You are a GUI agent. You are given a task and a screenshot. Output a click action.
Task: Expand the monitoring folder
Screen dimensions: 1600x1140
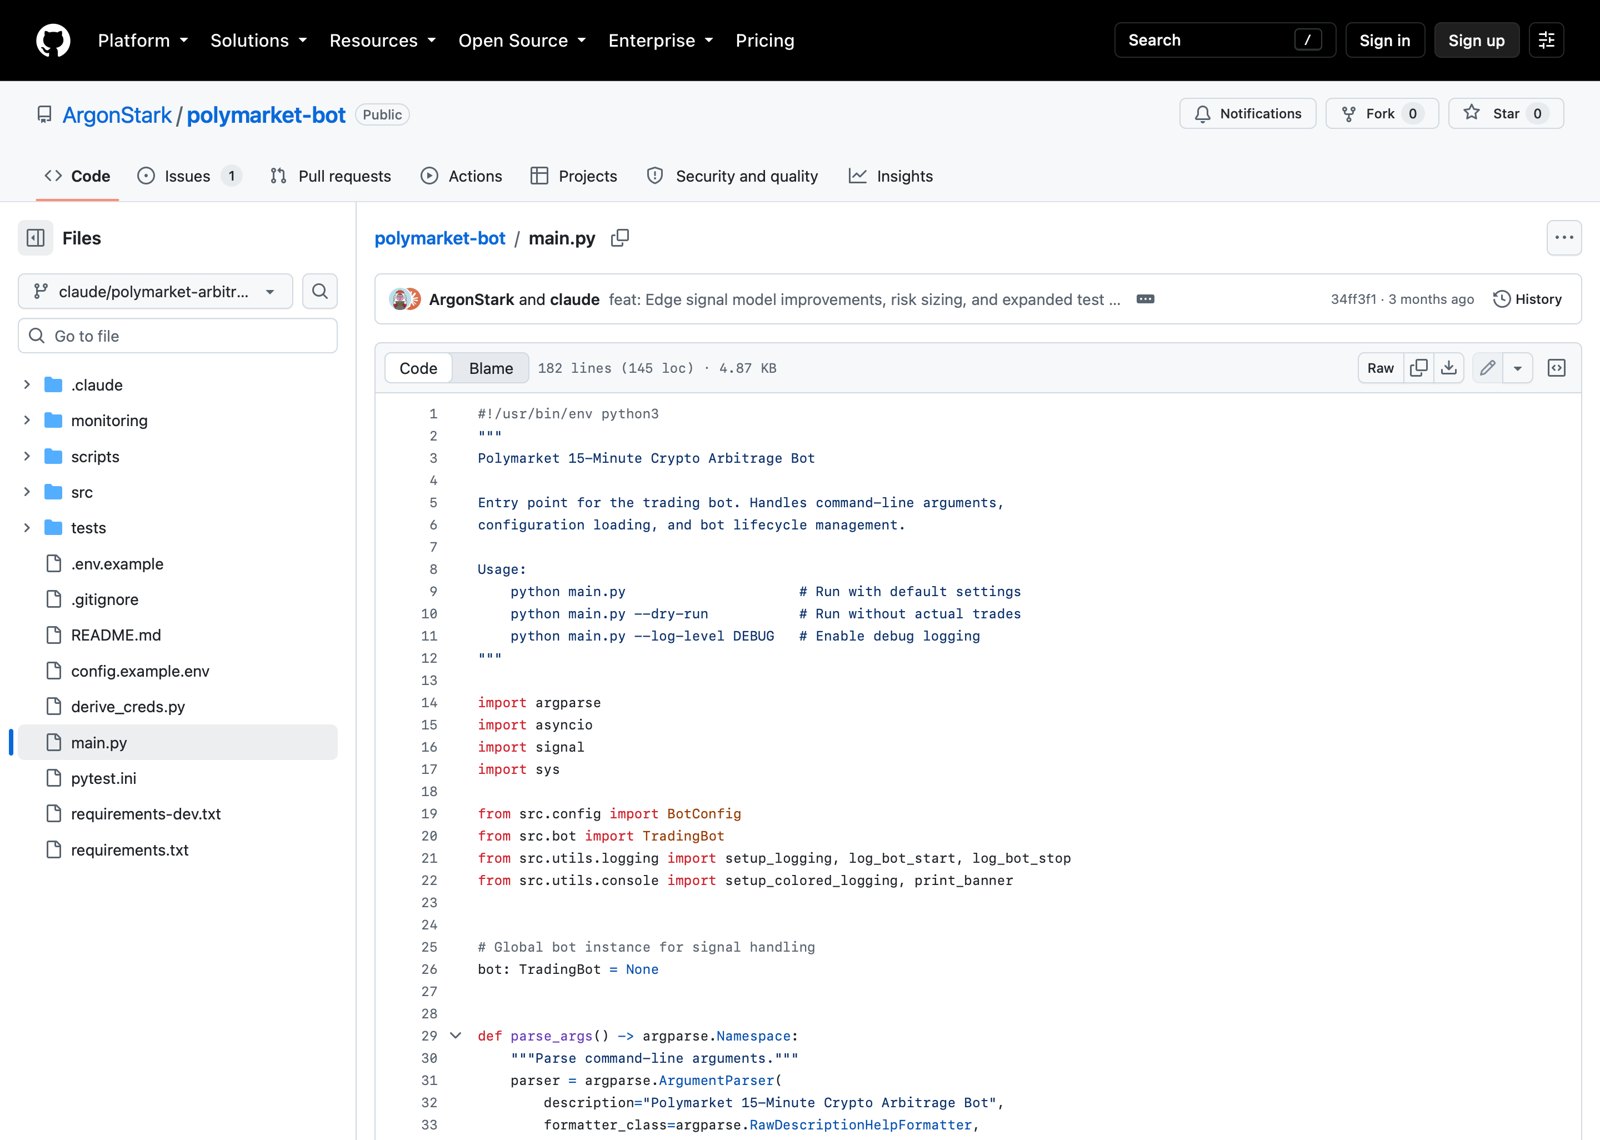(27, 421)
